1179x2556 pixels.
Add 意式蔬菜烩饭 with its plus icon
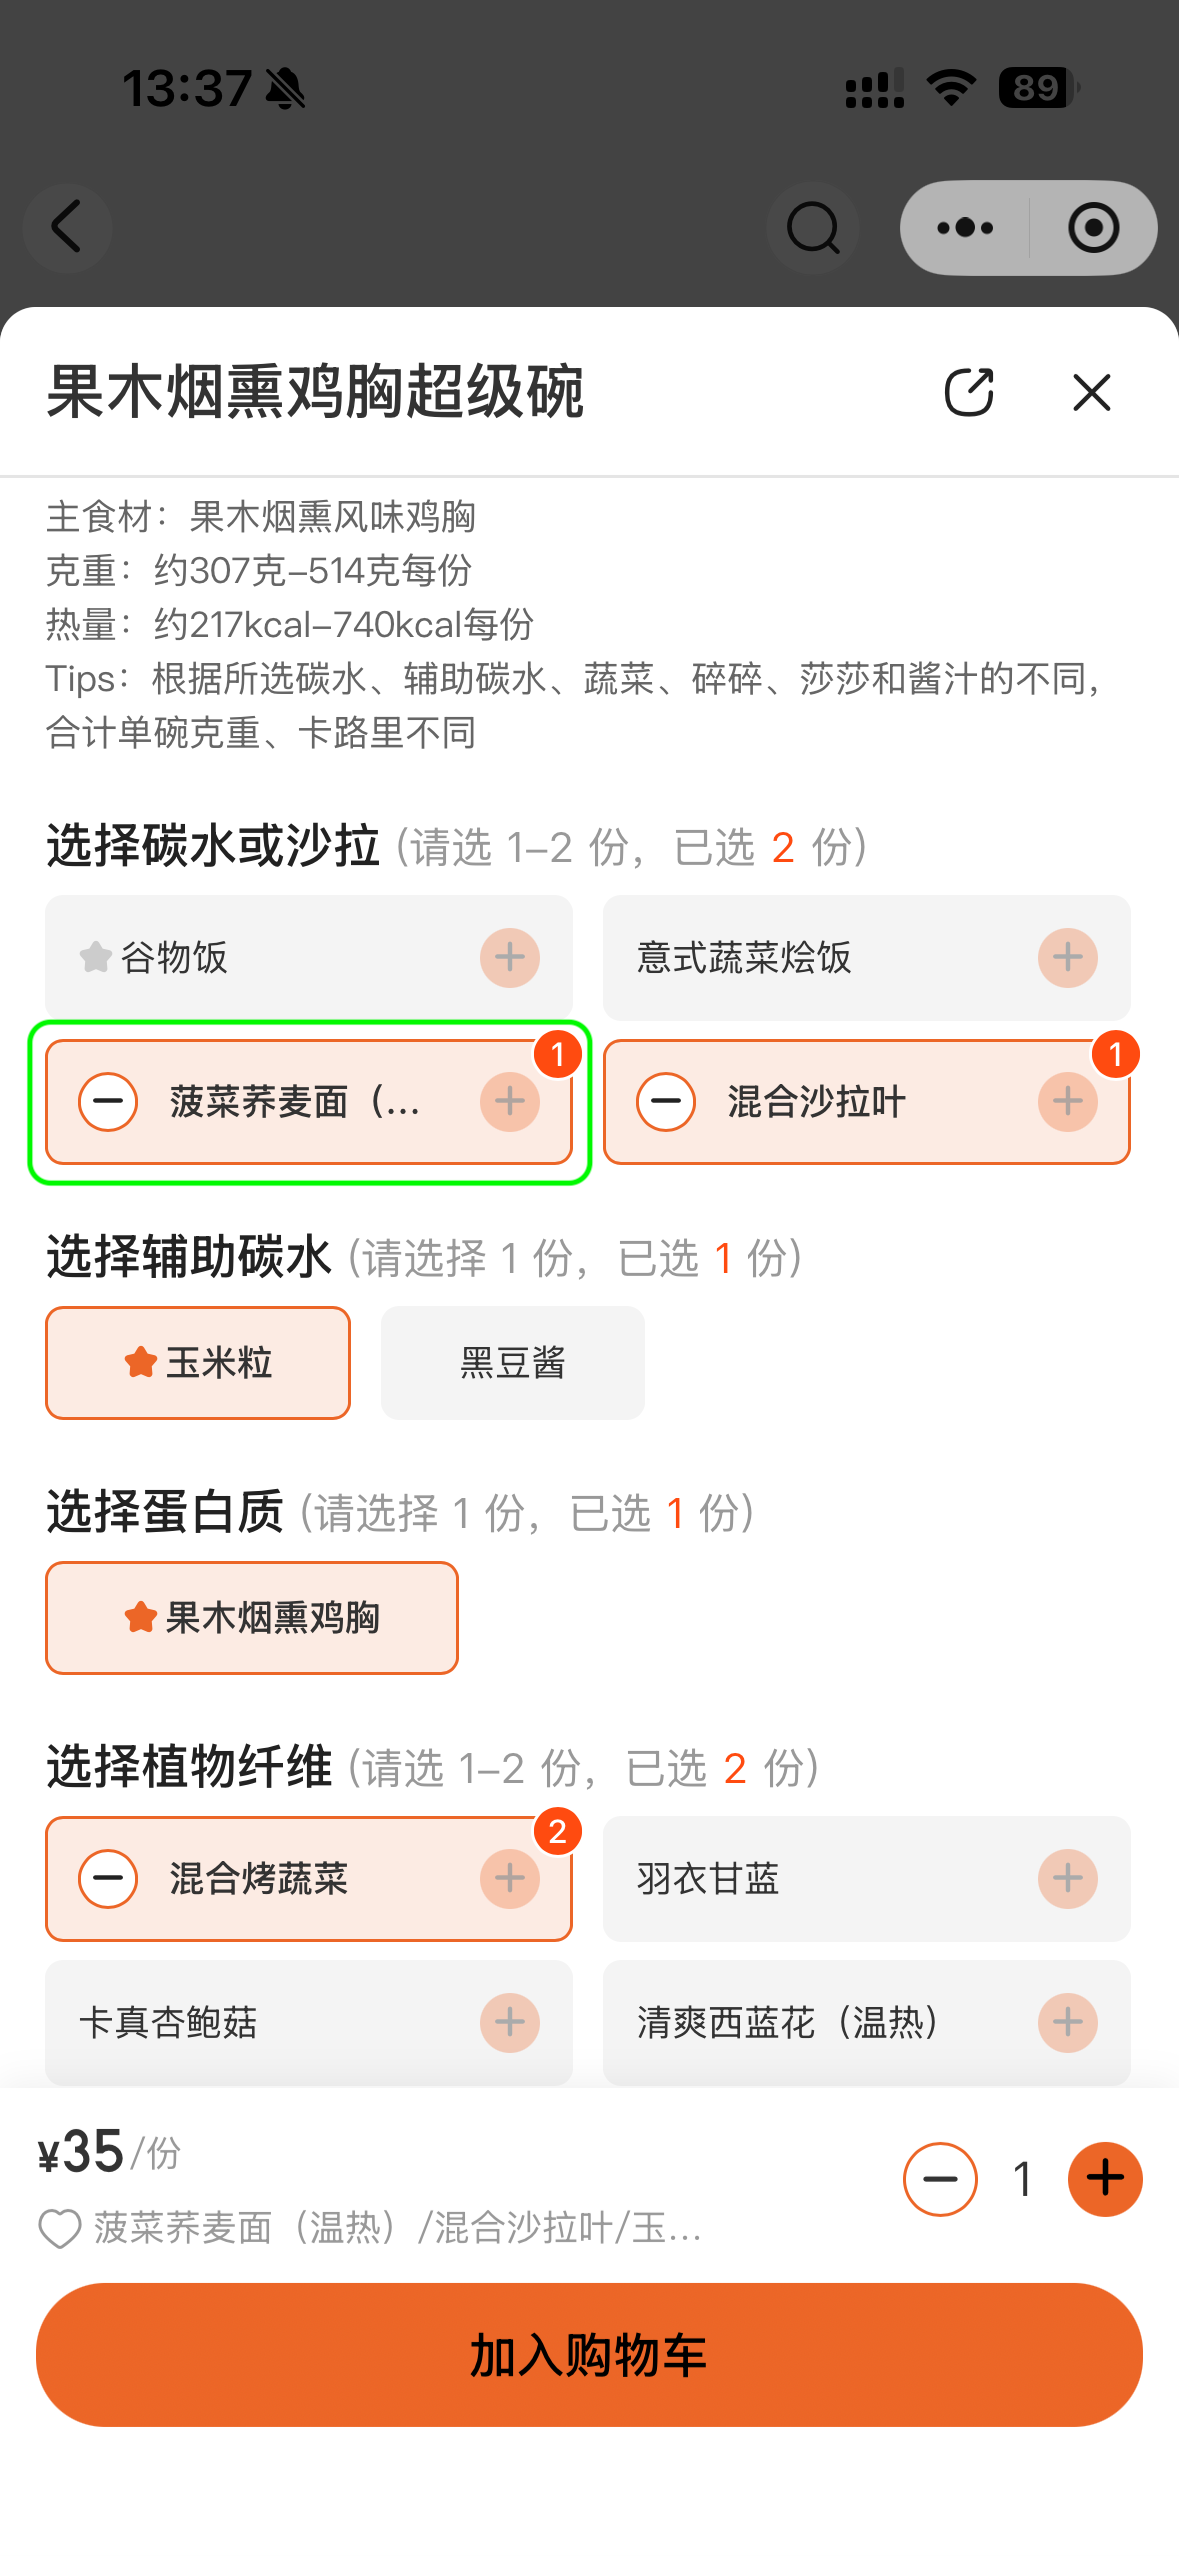(x=1067, y=958)
